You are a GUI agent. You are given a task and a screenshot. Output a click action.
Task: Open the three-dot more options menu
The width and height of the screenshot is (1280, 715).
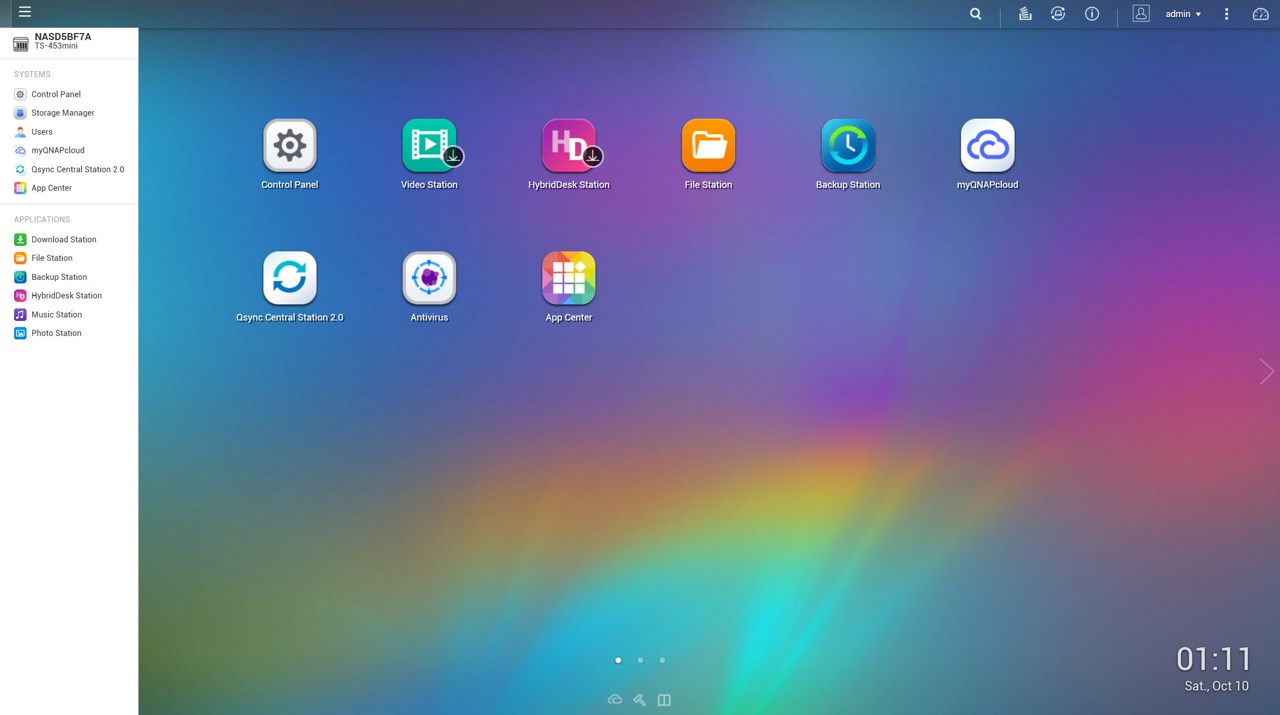point(1227,14)
